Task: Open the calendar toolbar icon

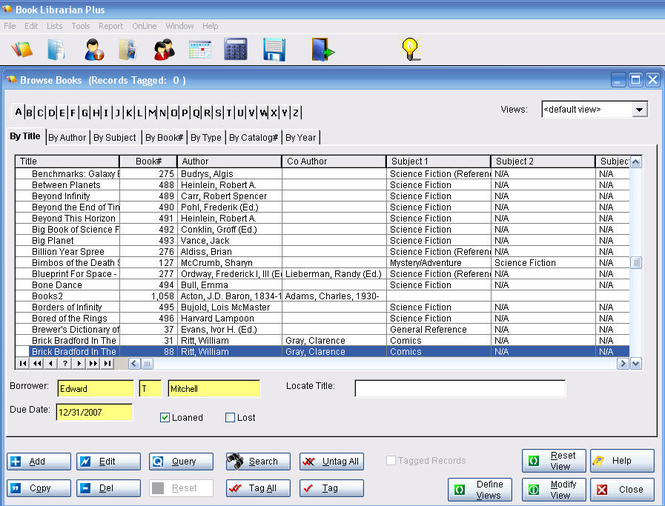Action: tap(200, 50)
